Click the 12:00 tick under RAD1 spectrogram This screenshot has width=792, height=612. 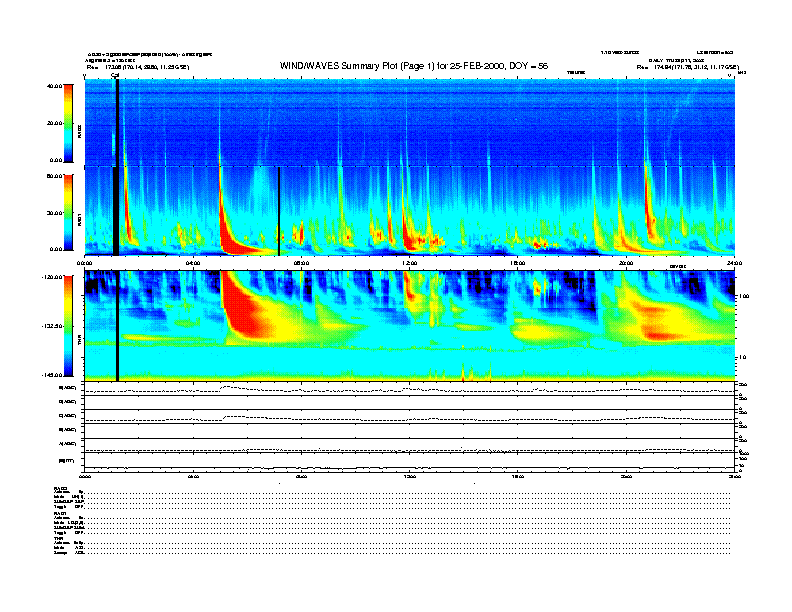(x=410, y=263)
